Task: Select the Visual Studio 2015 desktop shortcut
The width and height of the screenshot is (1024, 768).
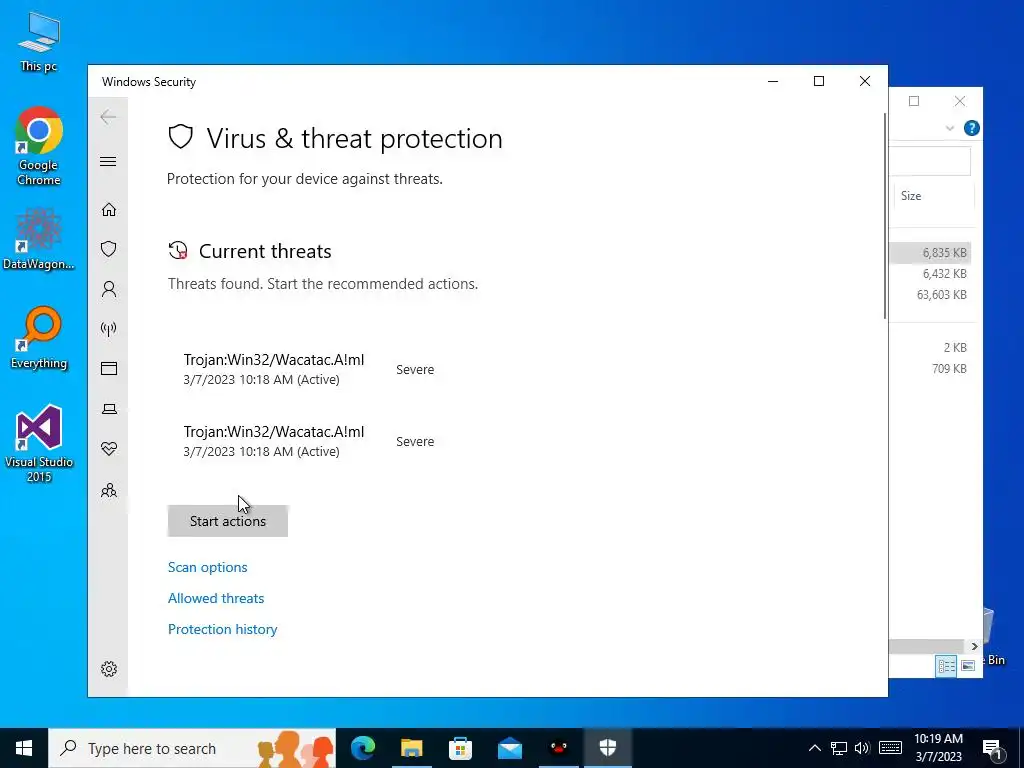Action: point(39,444)
